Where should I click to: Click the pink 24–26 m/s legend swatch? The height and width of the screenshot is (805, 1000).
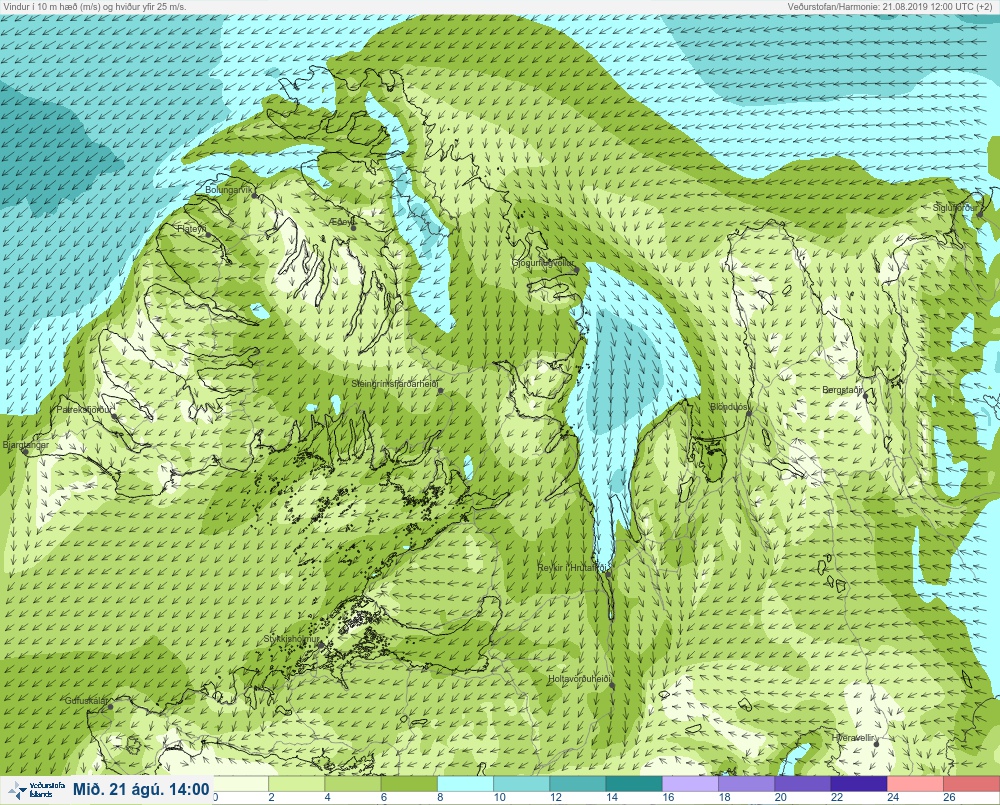[x=915, y=783]
